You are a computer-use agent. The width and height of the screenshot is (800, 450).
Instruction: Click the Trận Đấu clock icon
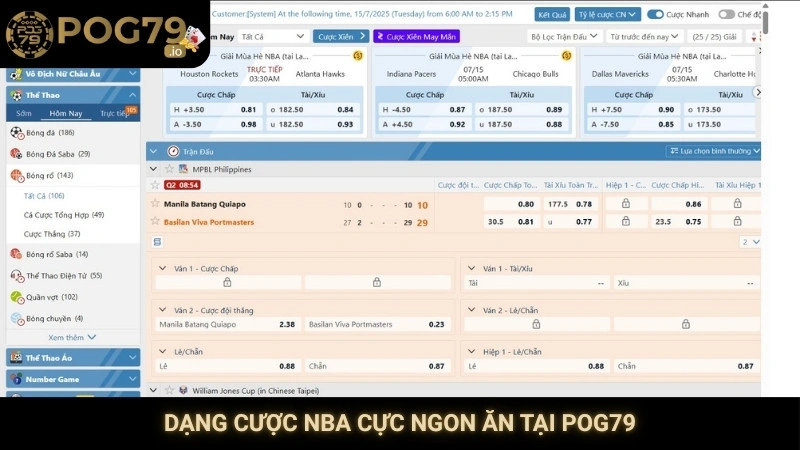(x=173, y=152)
